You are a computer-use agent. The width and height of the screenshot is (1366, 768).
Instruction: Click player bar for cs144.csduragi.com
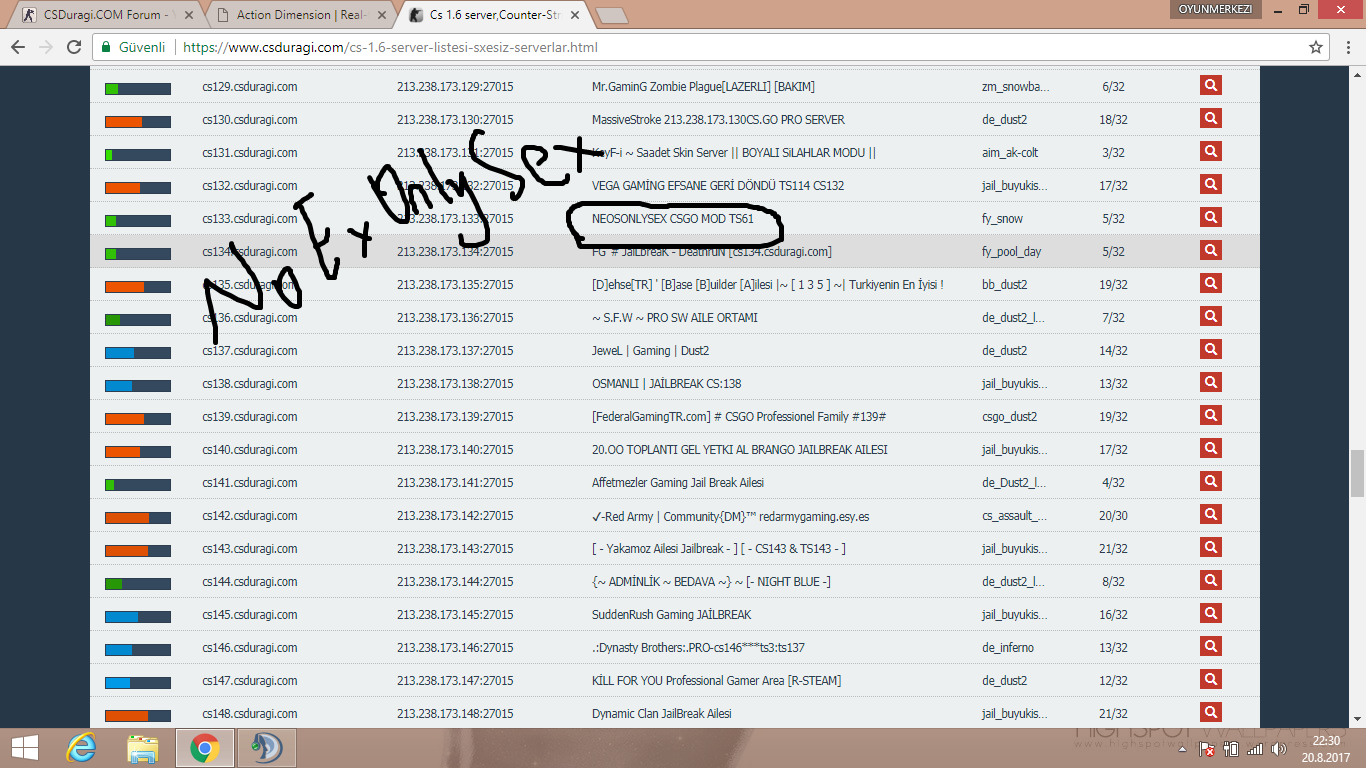click(x=138, y=584)
